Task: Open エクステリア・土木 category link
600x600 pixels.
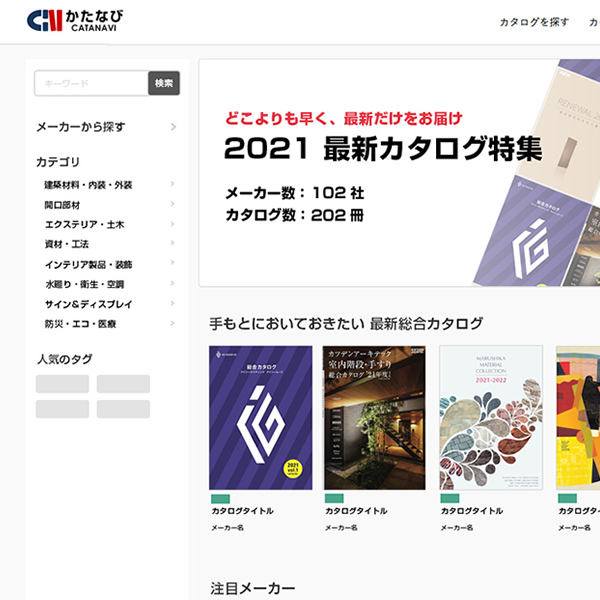Action: 85,225
